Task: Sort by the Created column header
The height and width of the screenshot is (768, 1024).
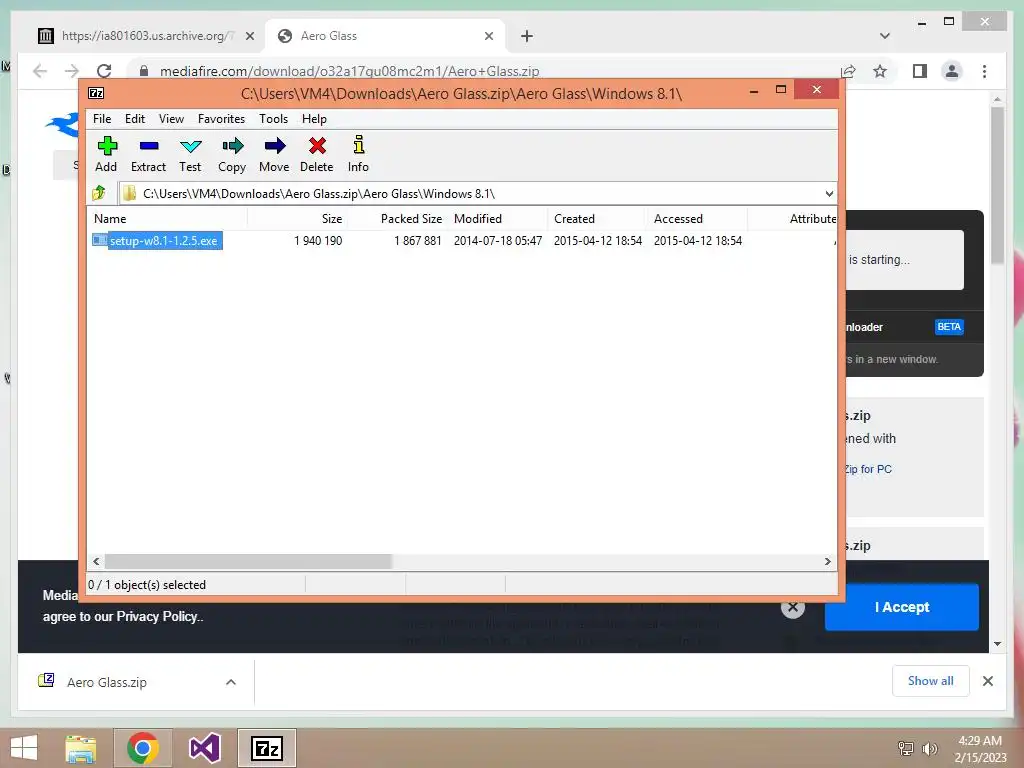Action: tap(598, 219)
